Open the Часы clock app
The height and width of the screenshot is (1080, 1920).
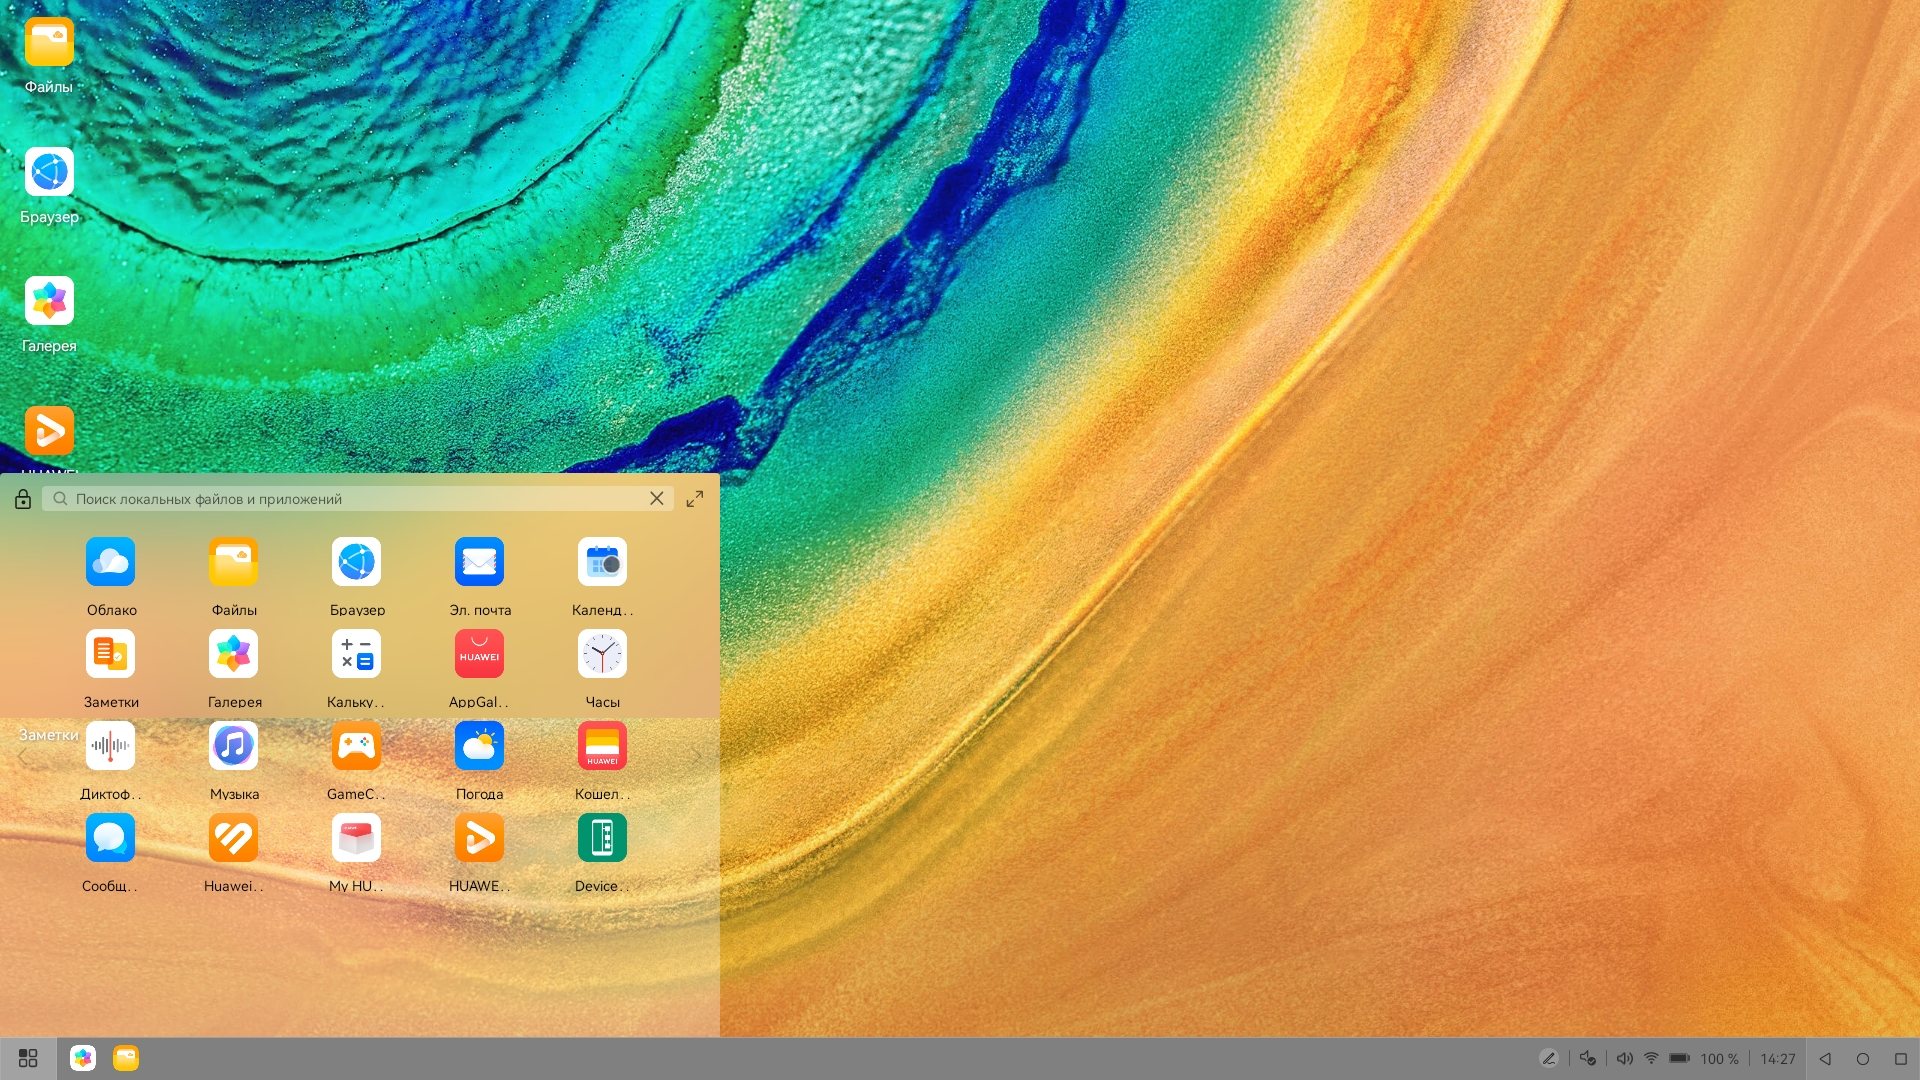click(x=602, y=654)
